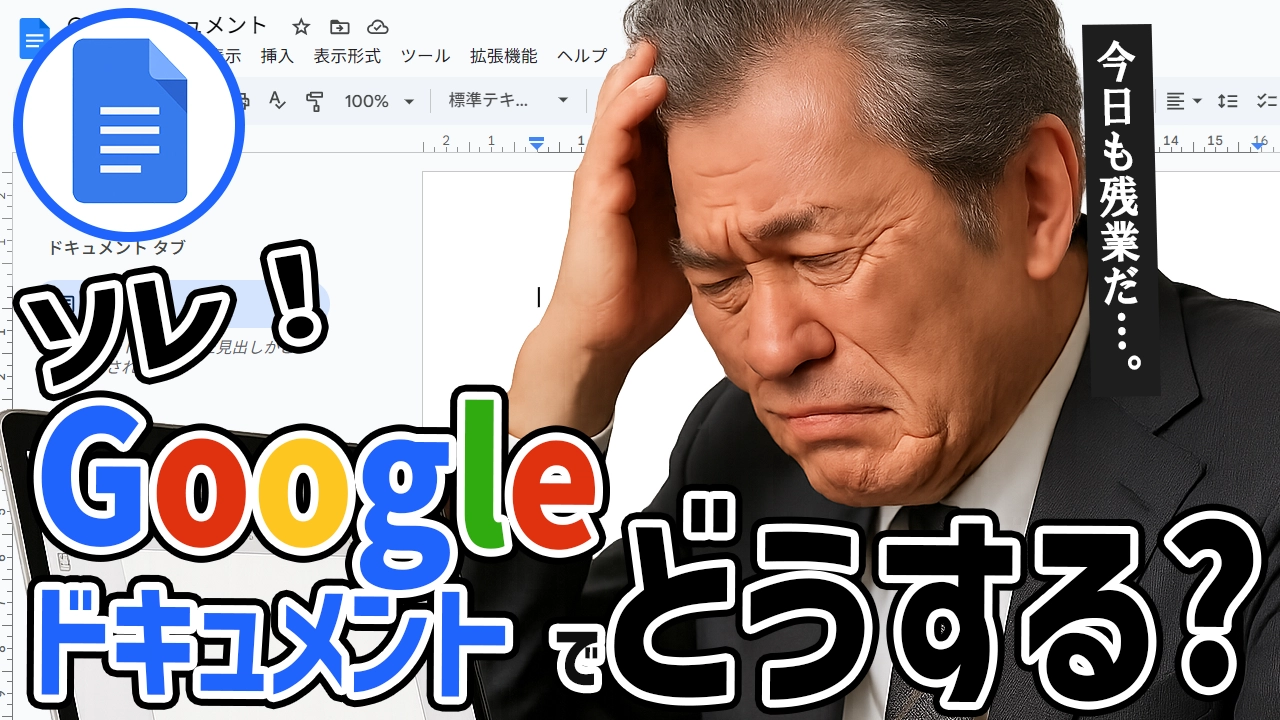This screenshot has width=1280, height=720.
Task: Open the 表示形式 menu
Action: 347,56
